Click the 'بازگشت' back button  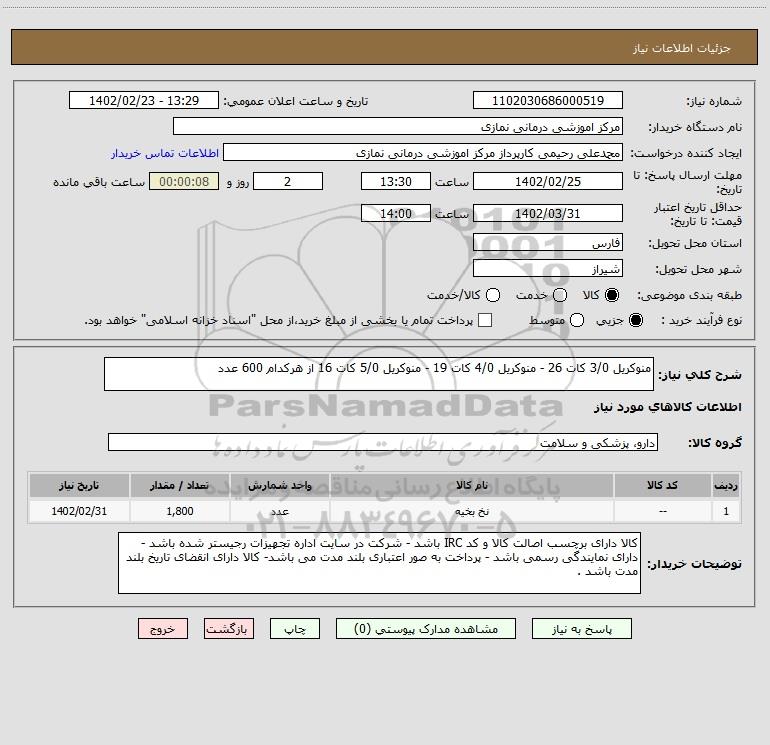(x=227, y=629)
